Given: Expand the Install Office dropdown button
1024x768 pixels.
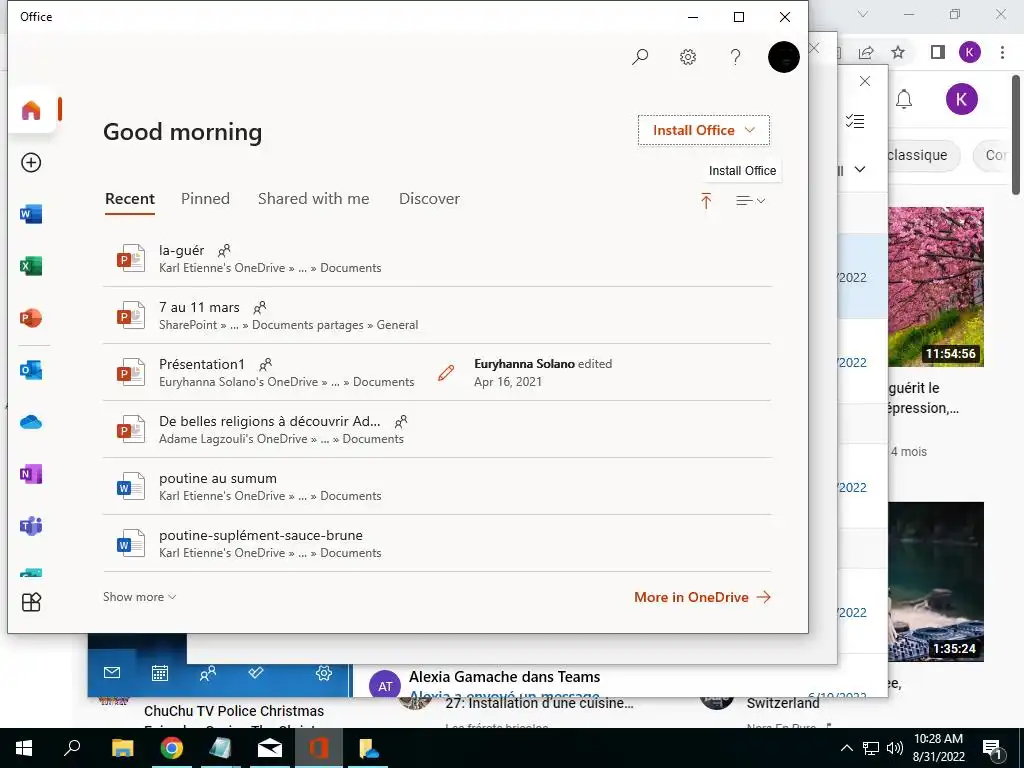Looking at the screenshot, I should click(703, 130).
